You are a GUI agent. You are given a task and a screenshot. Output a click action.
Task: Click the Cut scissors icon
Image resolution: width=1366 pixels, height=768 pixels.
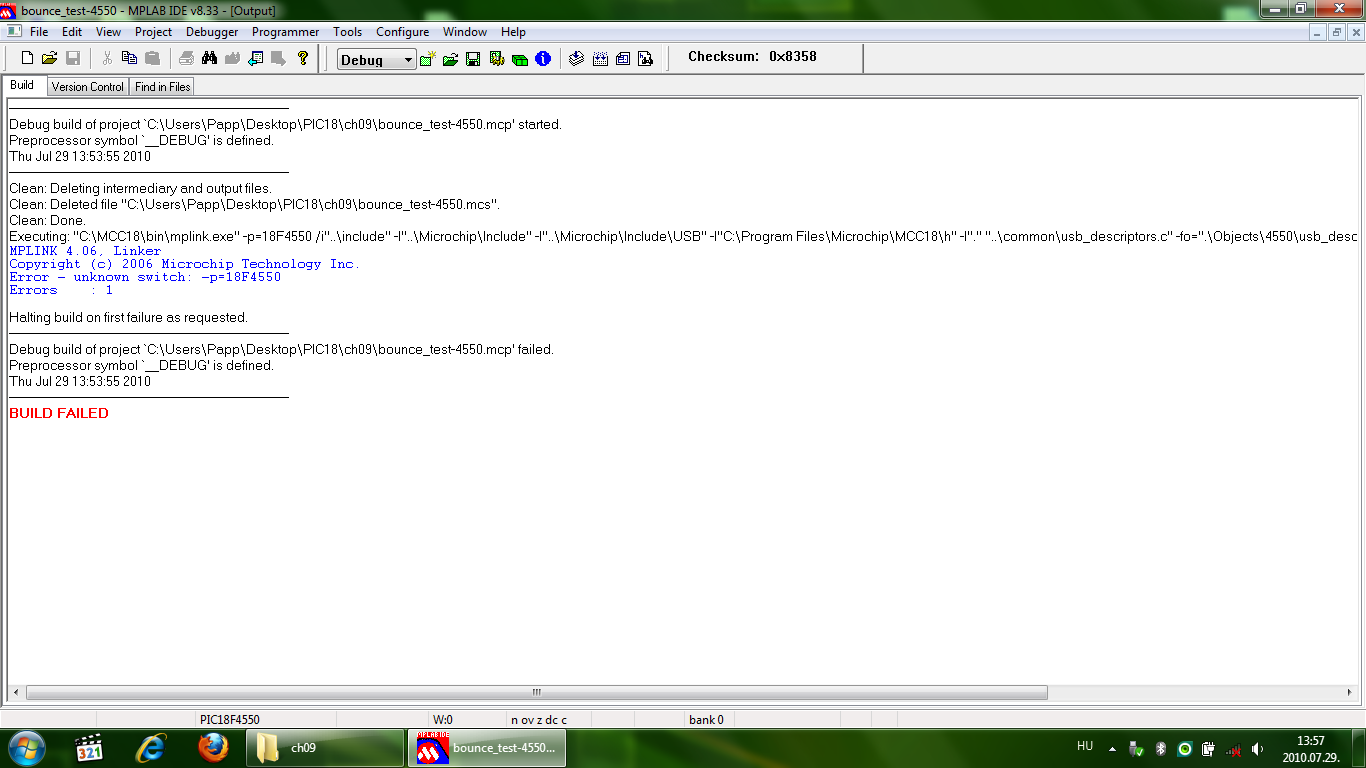[x=107, y=59]
